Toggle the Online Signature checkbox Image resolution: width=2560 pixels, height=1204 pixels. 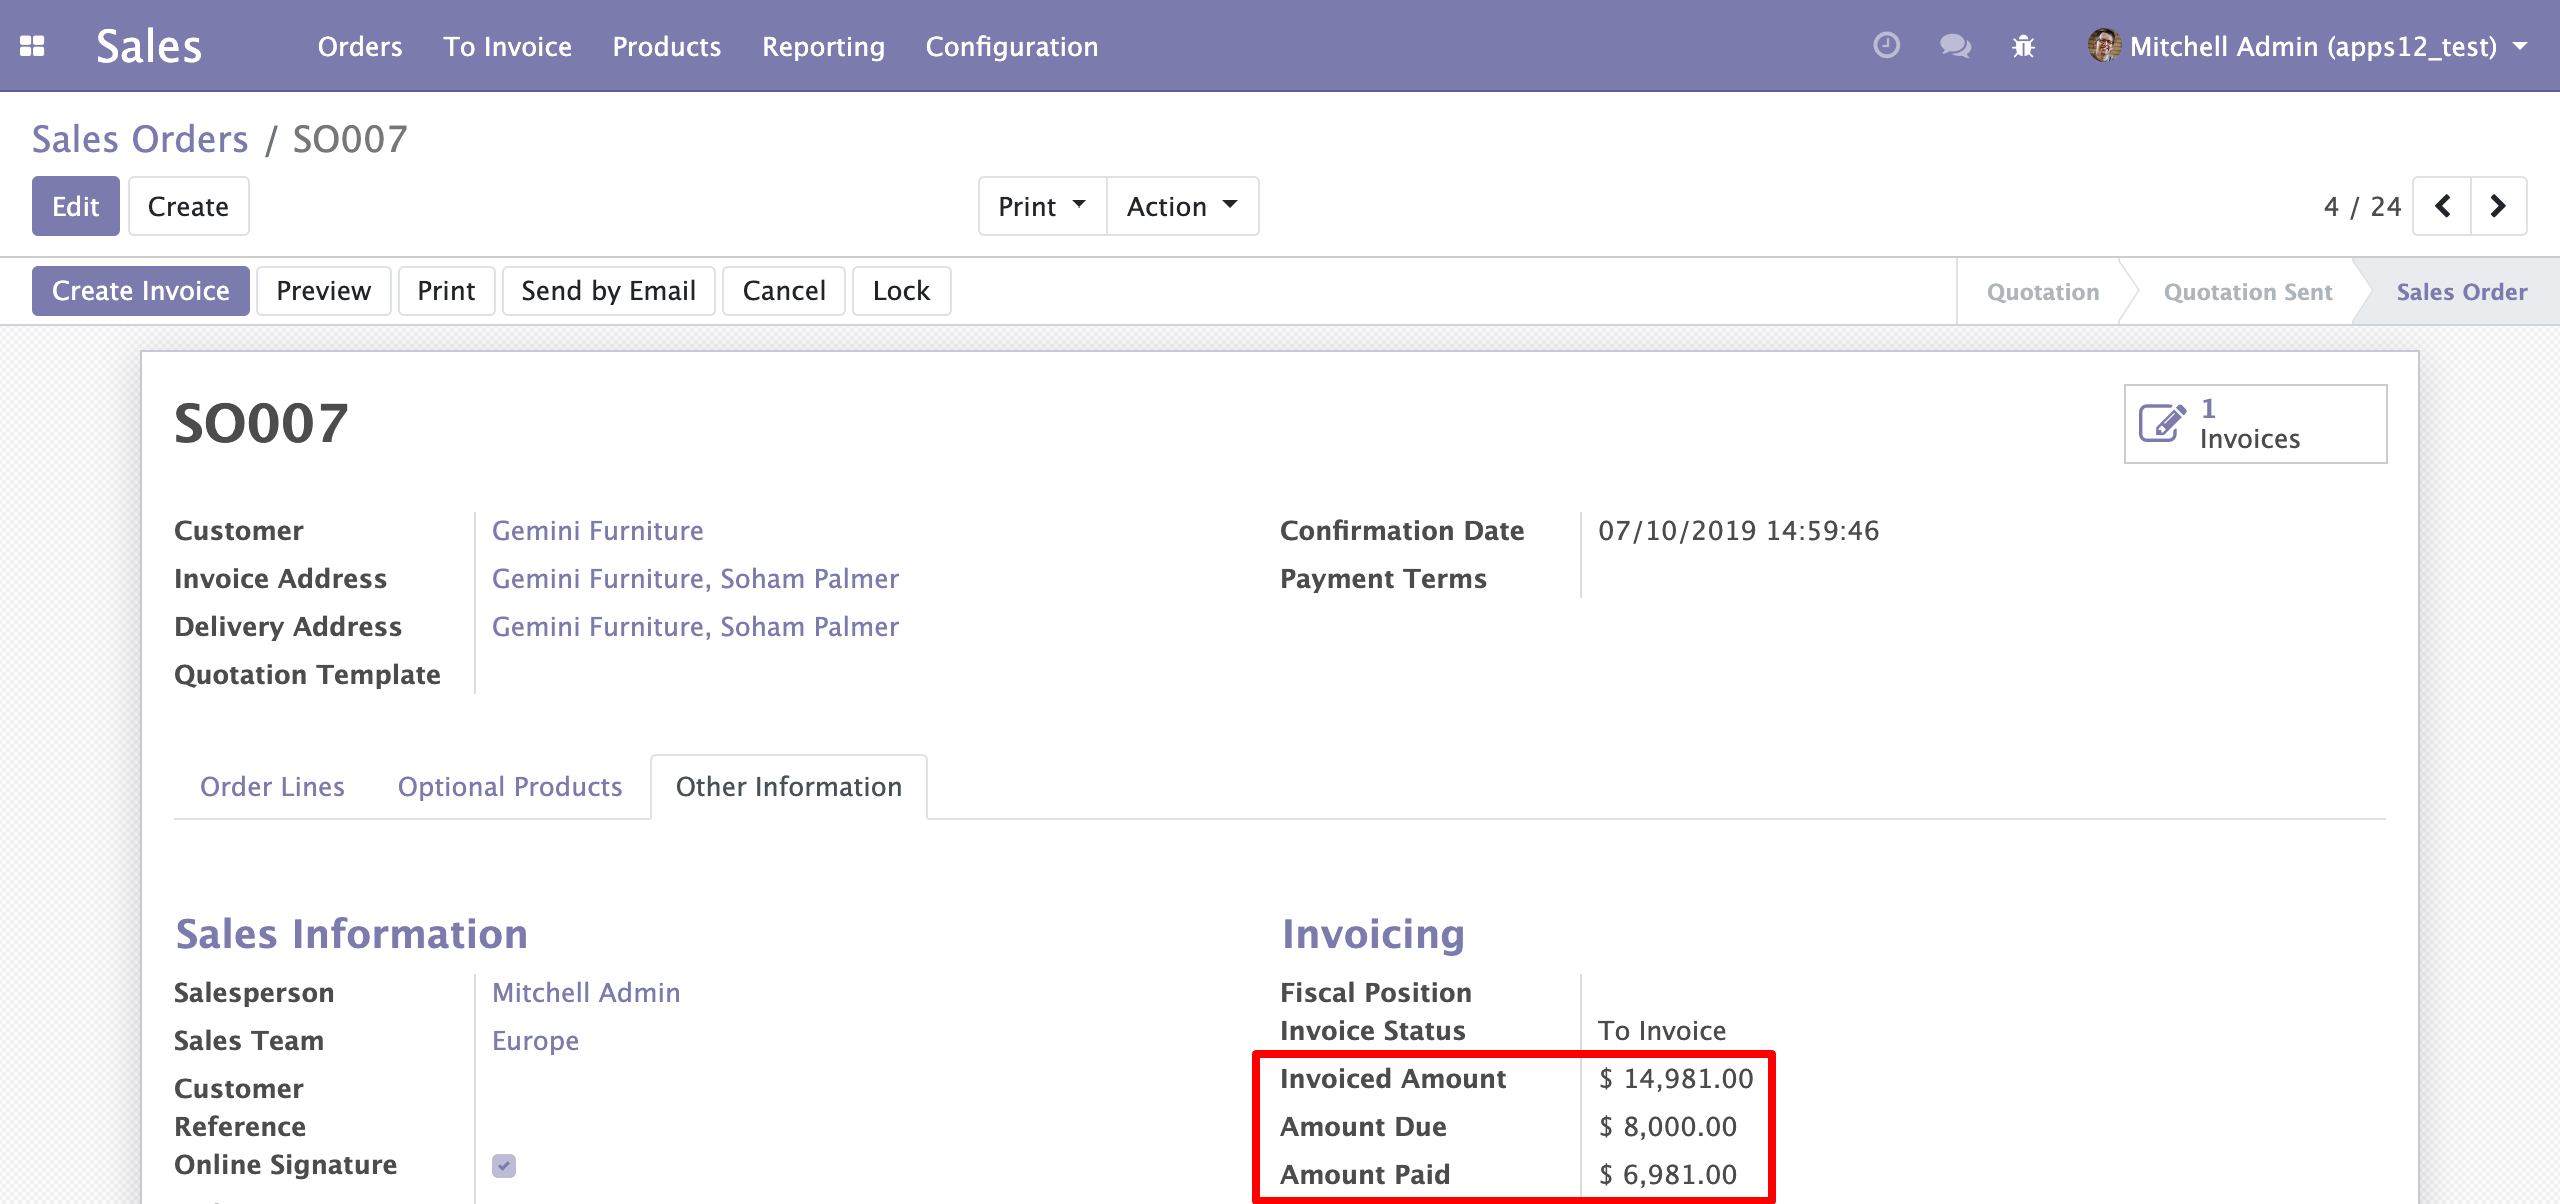(x=504, y=1166)
